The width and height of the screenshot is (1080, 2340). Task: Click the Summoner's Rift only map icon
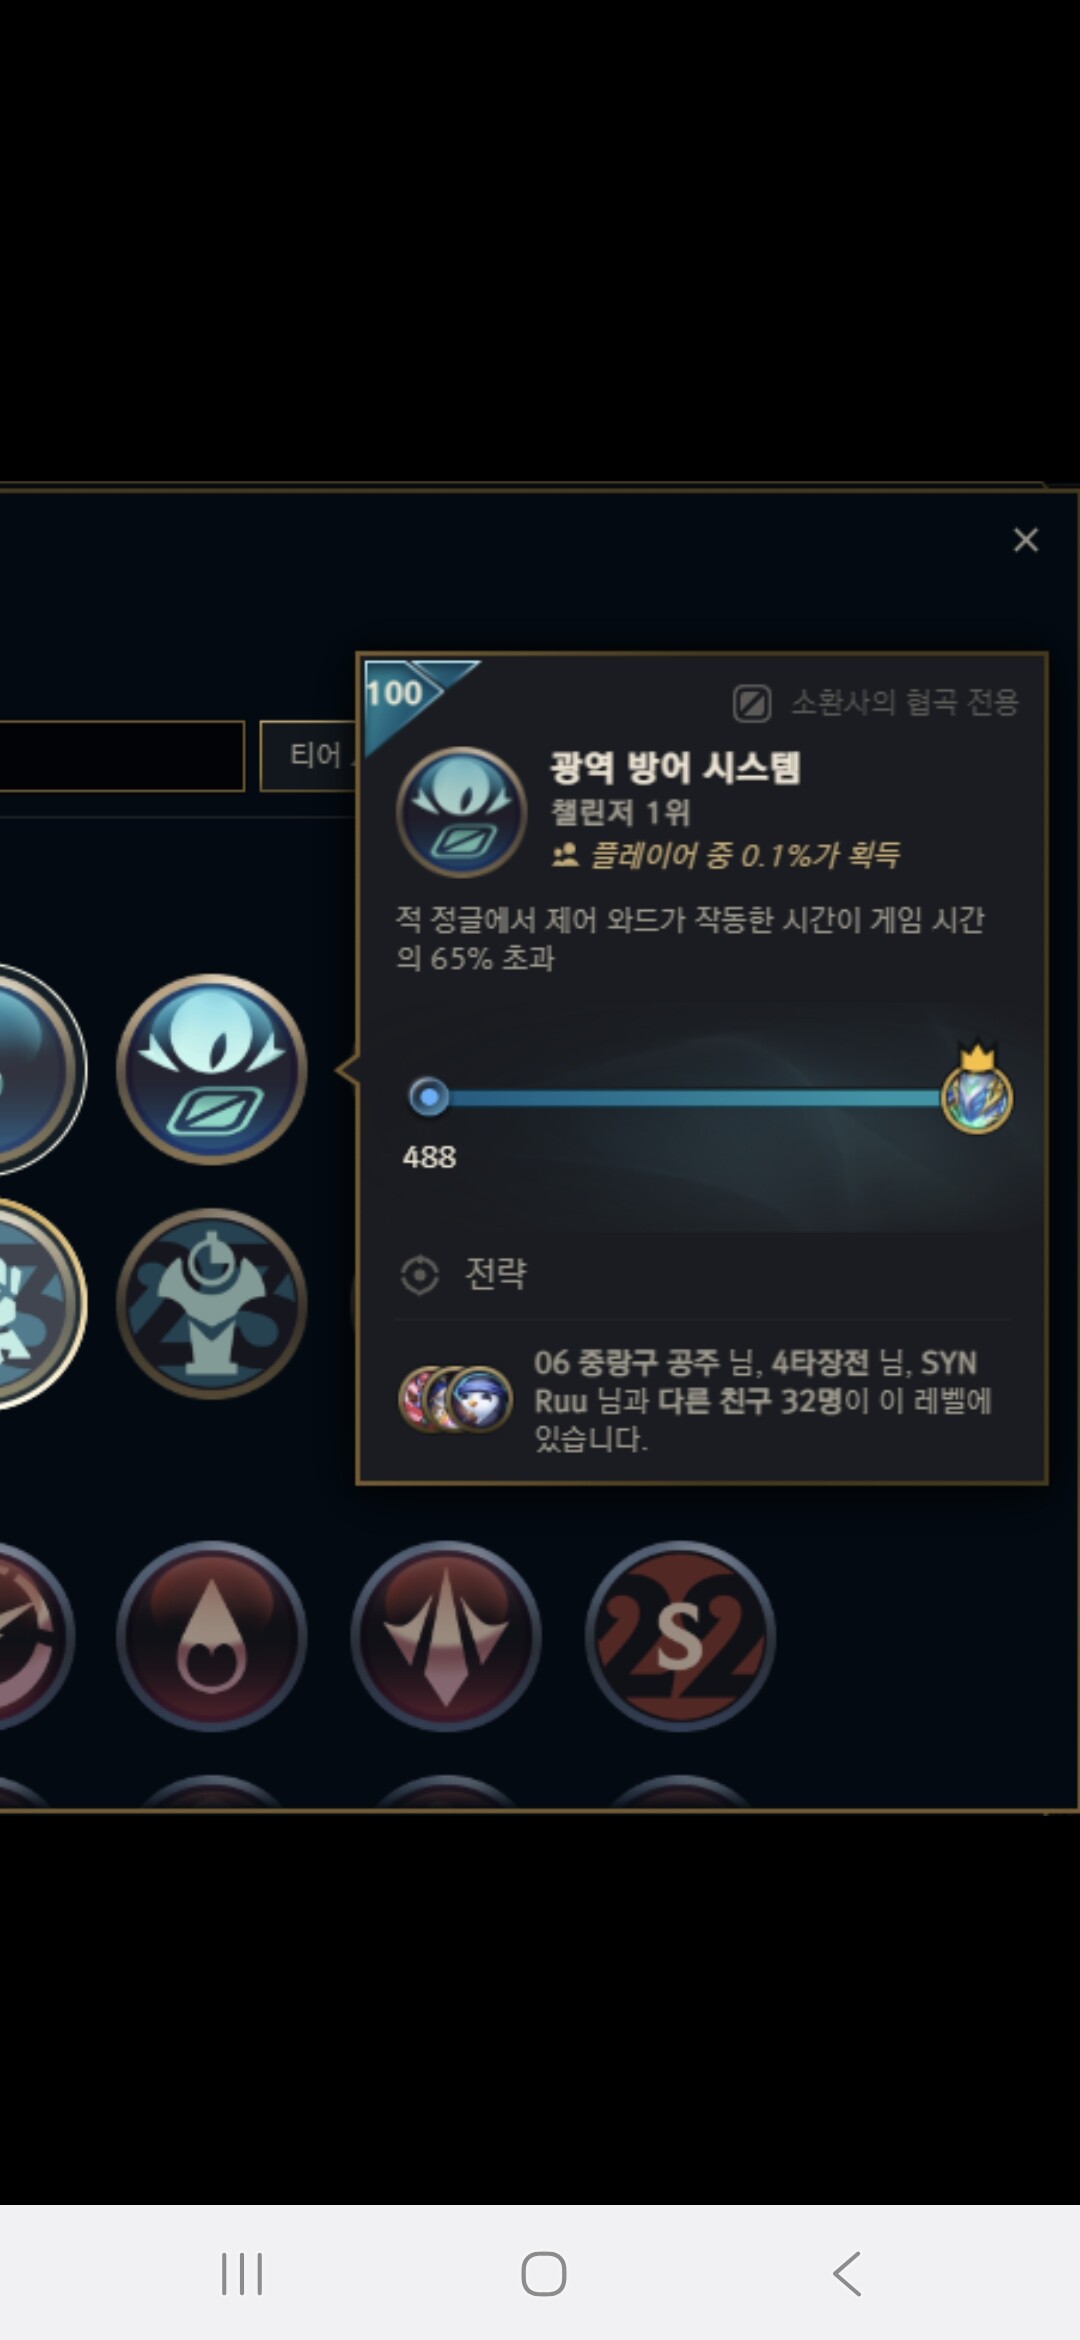point(752,703)
